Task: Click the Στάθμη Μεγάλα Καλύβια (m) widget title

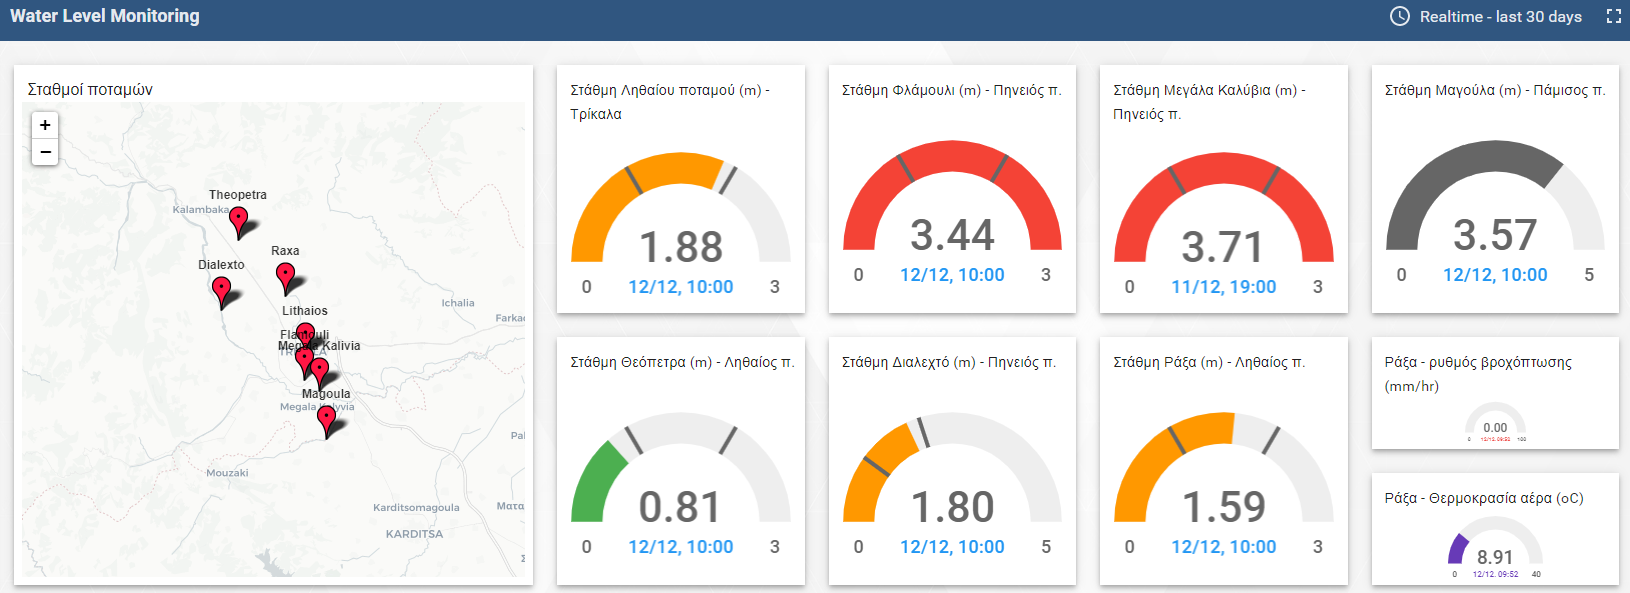Action: [1210, 102]
